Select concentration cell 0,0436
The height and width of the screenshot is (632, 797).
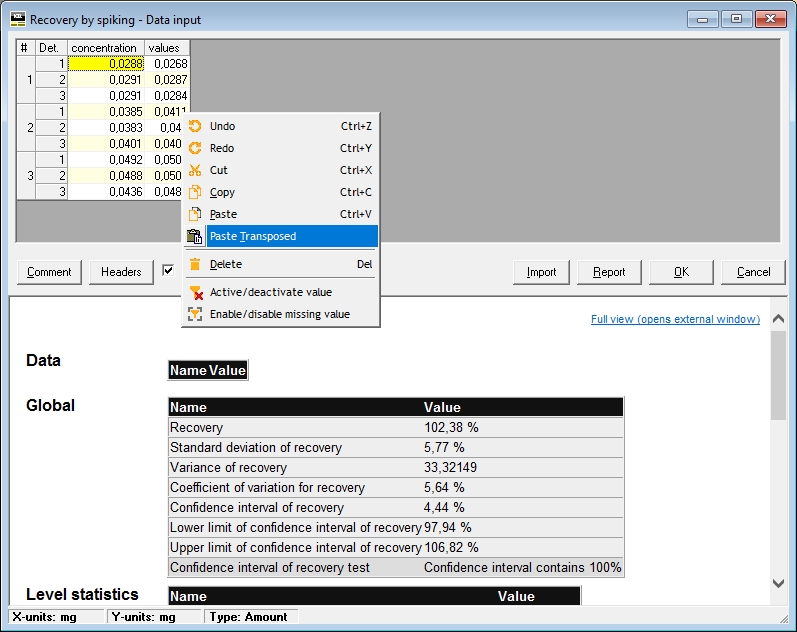(106, 192)
